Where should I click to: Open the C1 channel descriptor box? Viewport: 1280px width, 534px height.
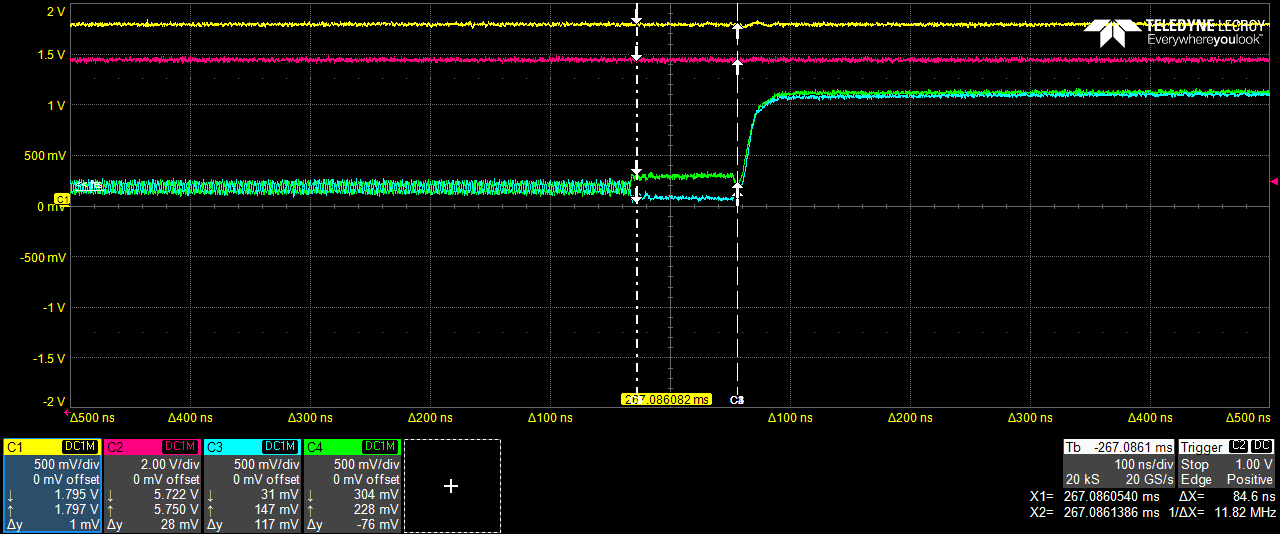click(x=52, y=485)
